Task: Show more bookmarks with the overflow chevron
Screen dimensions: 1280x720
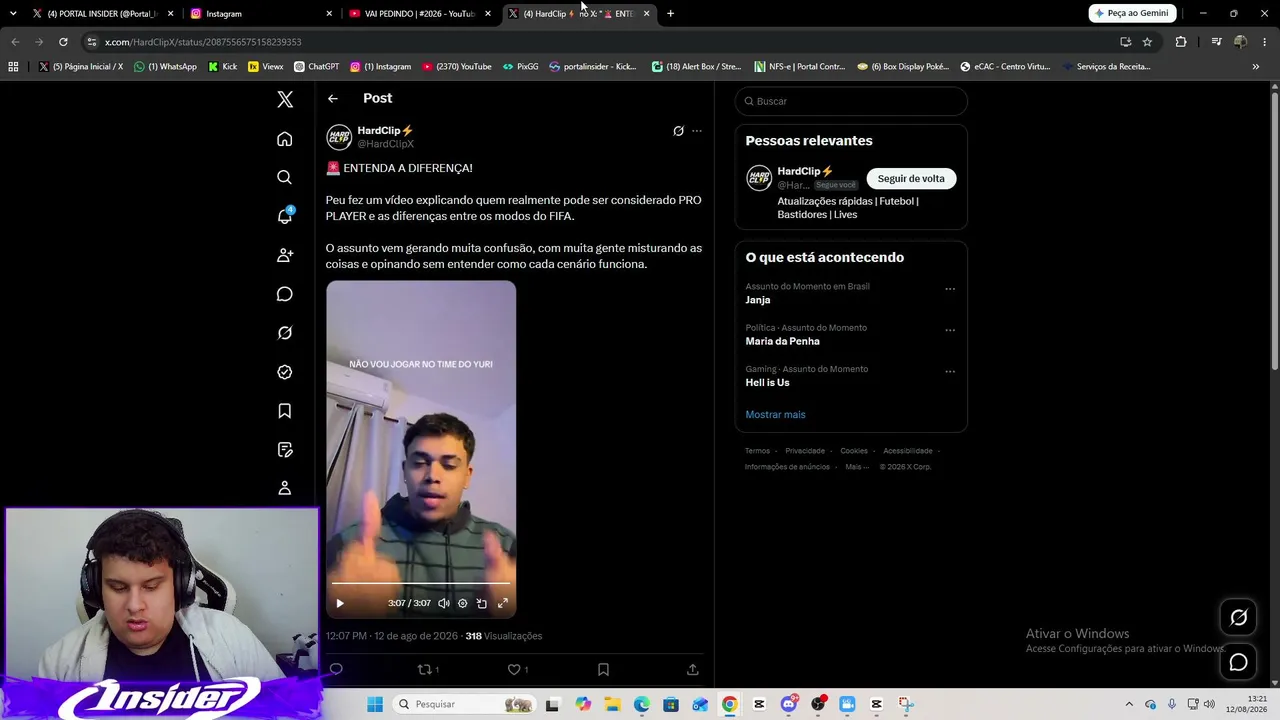Action: pyautogui.click(x=1256, y=67)
